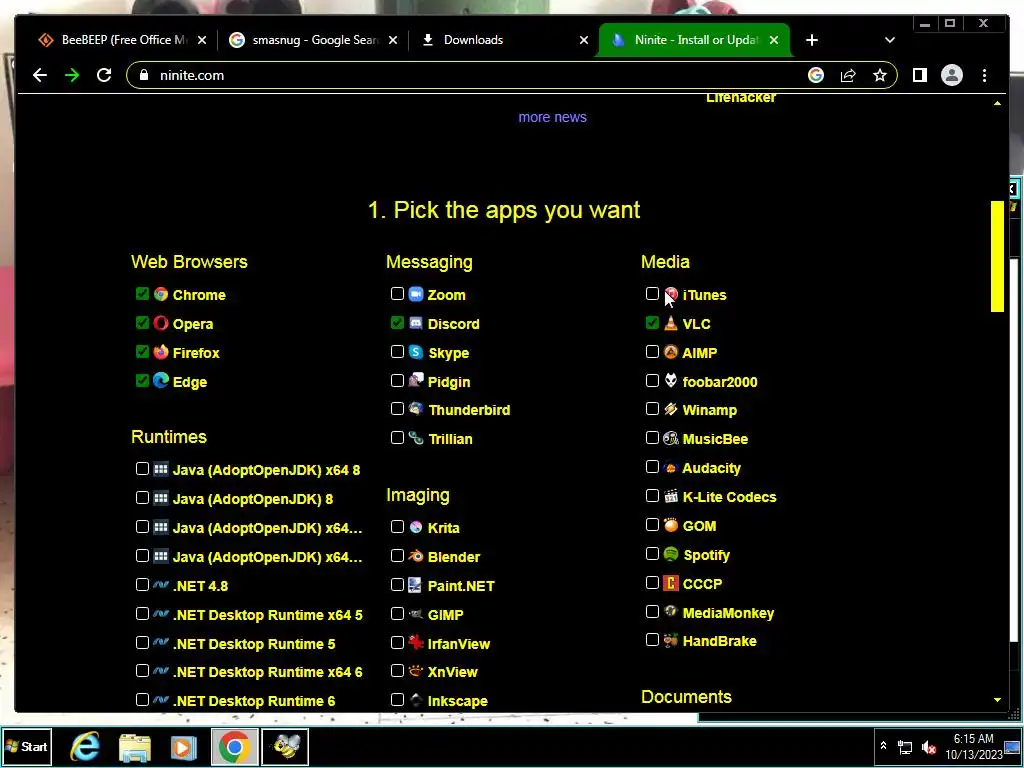Click the MediaMonkey app icon

click(671, 612)
